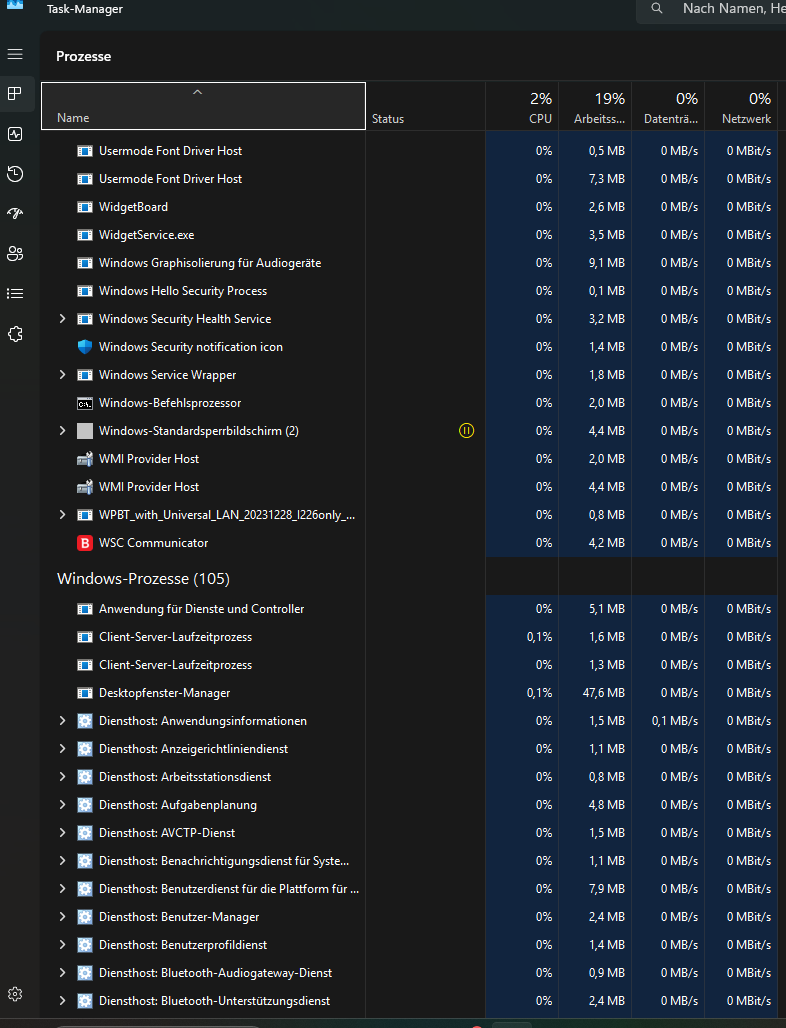Viewport: 786px width, 1028px height.
Task: Click the Windows-Prozesse (105) group header
Action: (x=143, y=579)
